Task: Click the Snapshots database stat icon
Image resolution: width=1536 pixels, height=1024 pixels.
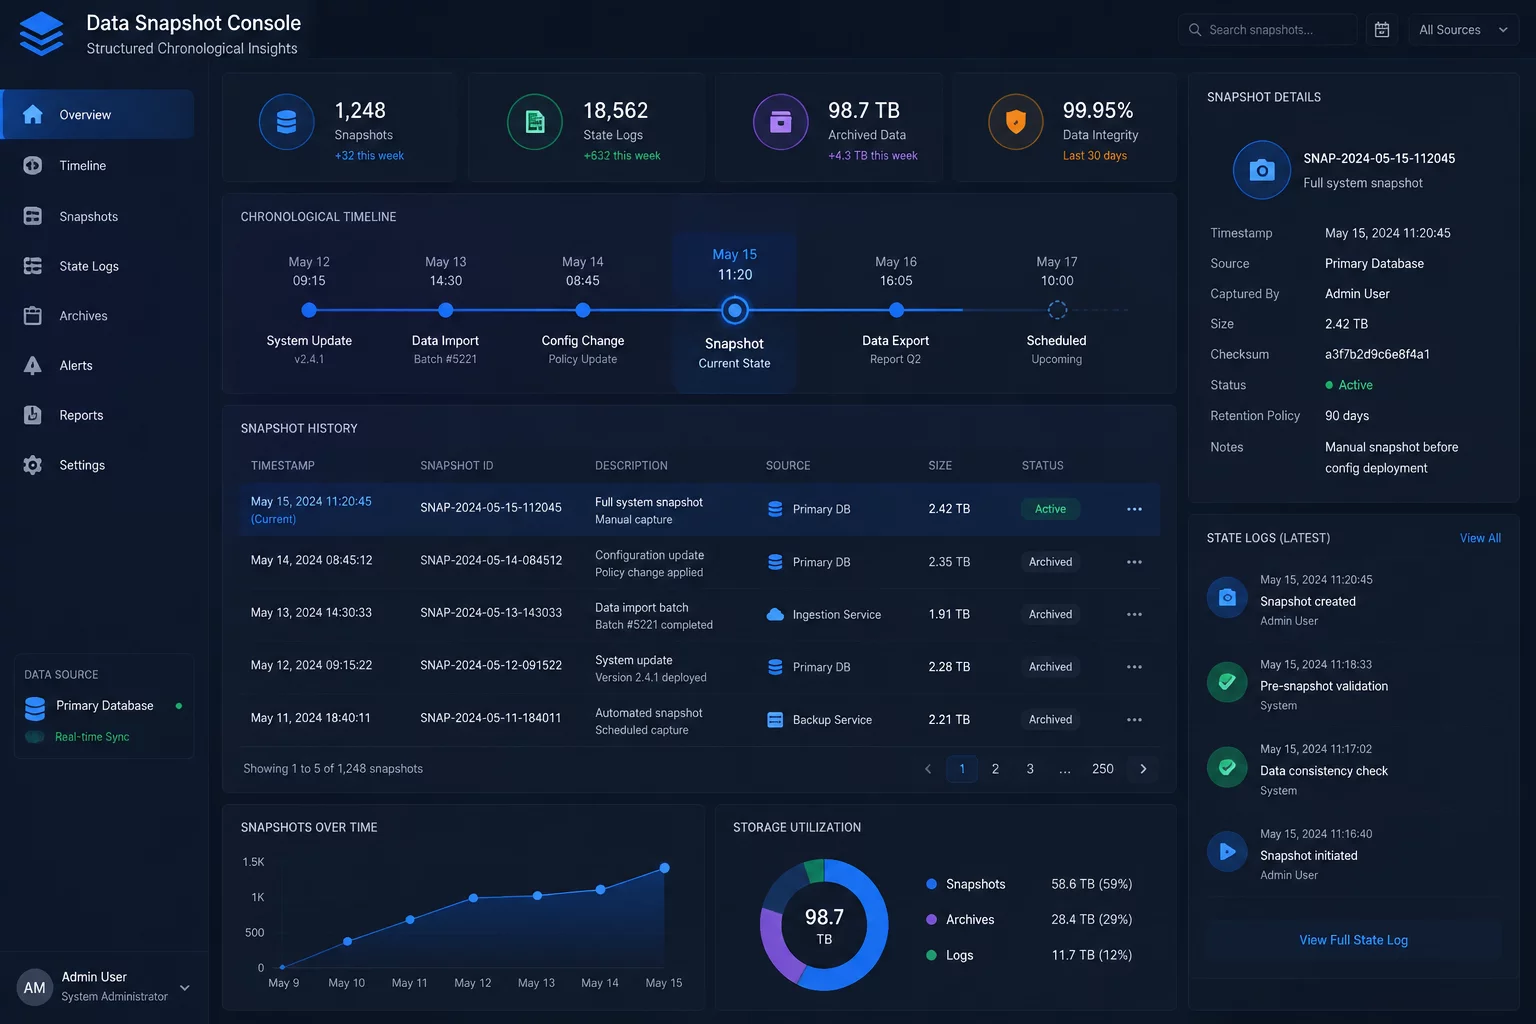Action: coord(286,122)
